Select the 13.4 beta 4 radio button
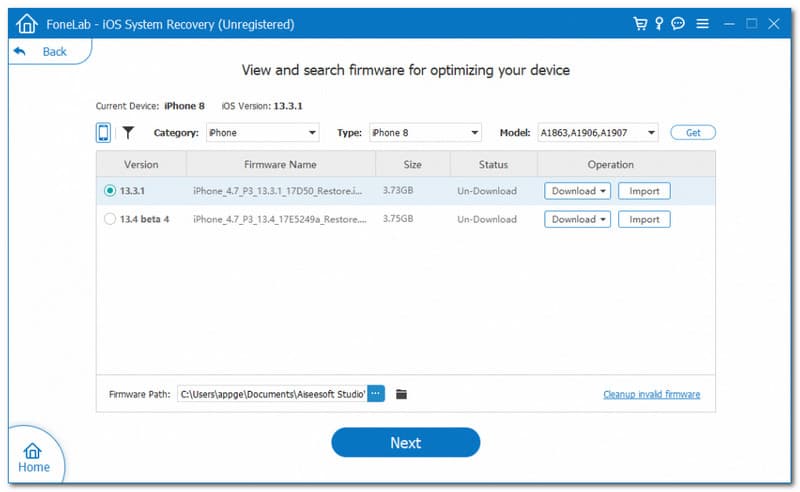This screenshot has width=800, height=492. (110, 219)
